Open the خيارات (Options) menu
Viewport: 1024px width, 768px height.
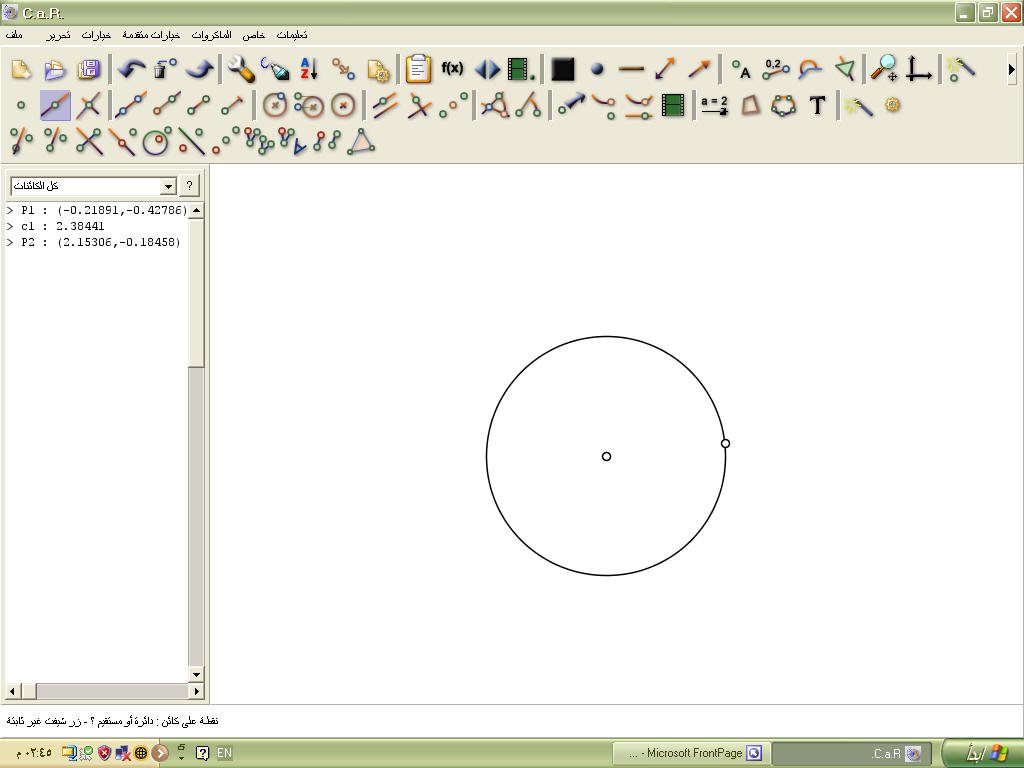coord(96,35)
